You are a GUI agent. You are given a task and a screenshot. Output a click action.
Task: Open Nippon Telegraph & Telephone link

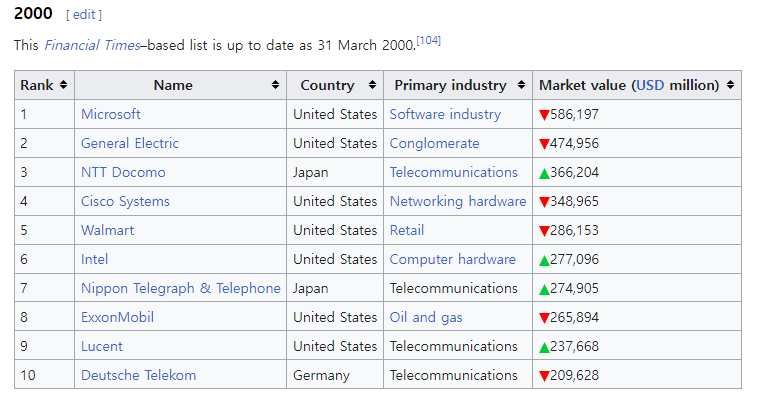coord(181,288)
